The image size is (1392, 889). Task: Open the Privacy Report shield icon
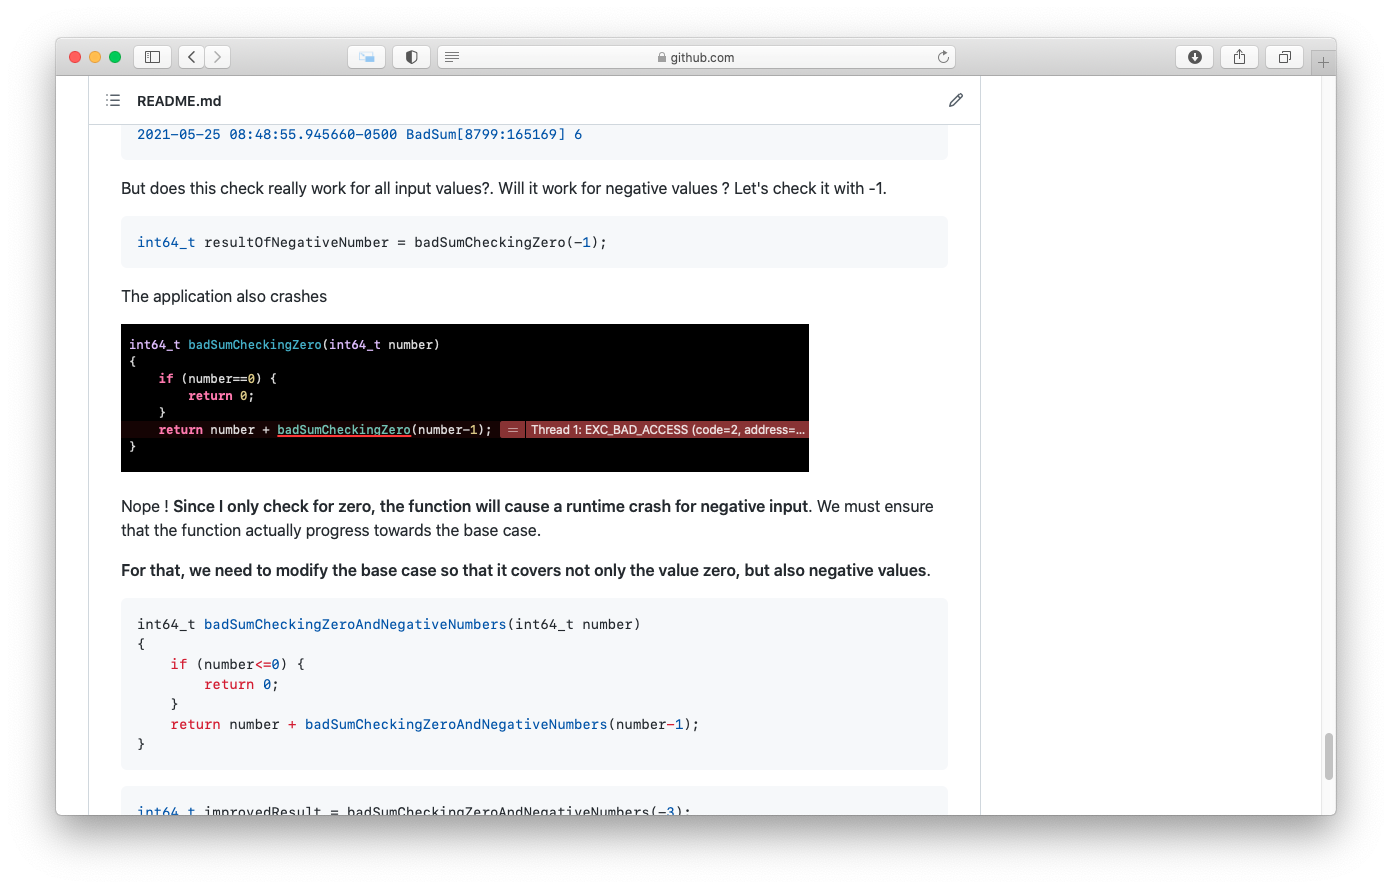(411, 57)
